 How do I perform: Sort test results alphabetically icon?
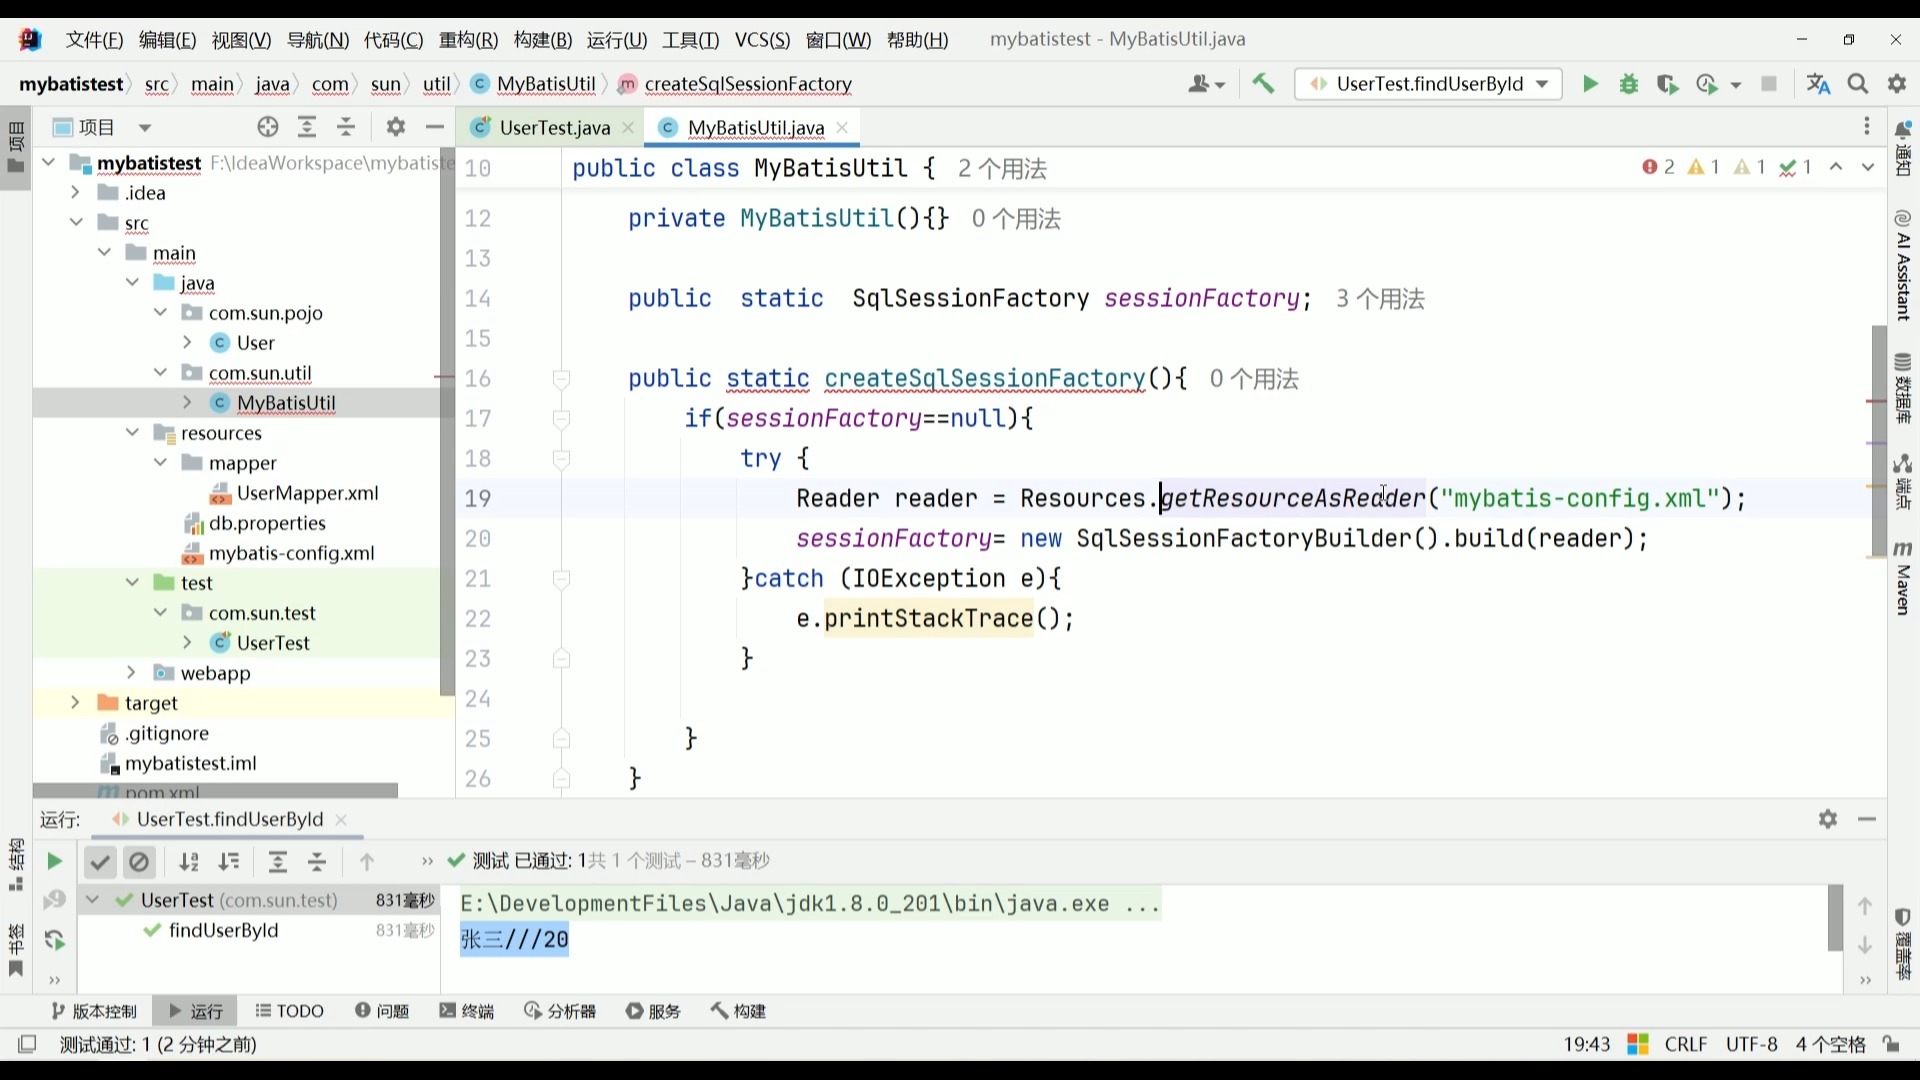pos(188,861)
